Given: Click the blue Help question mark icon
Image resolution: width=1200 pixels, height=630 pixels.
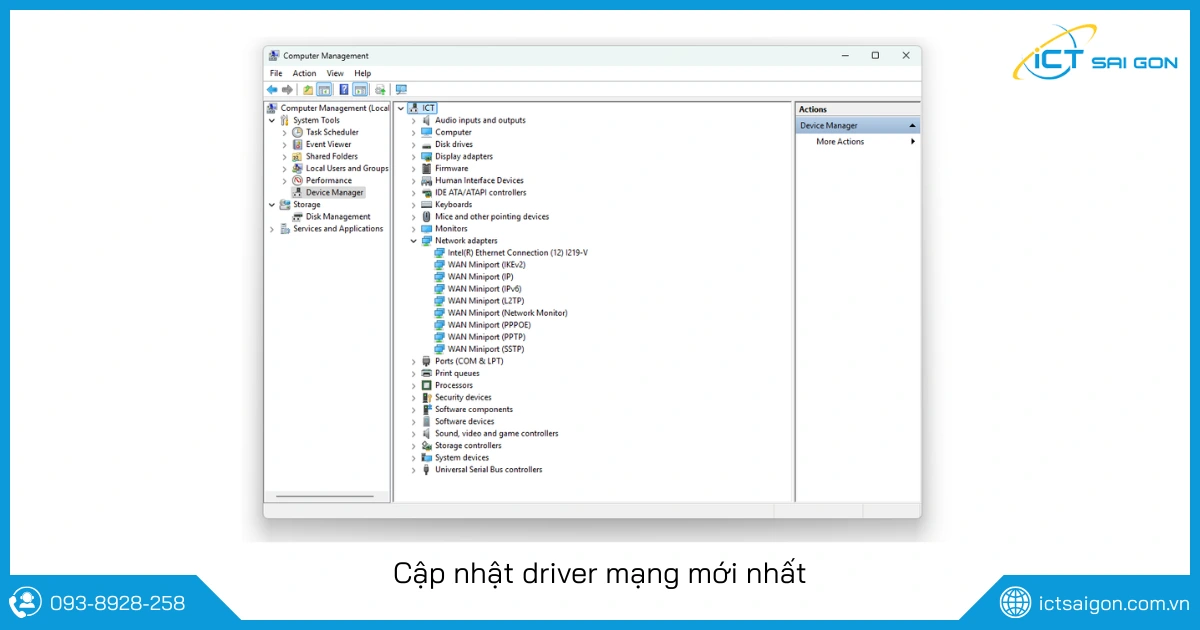Looking at the screenshot, I should [x=343, y=89].
